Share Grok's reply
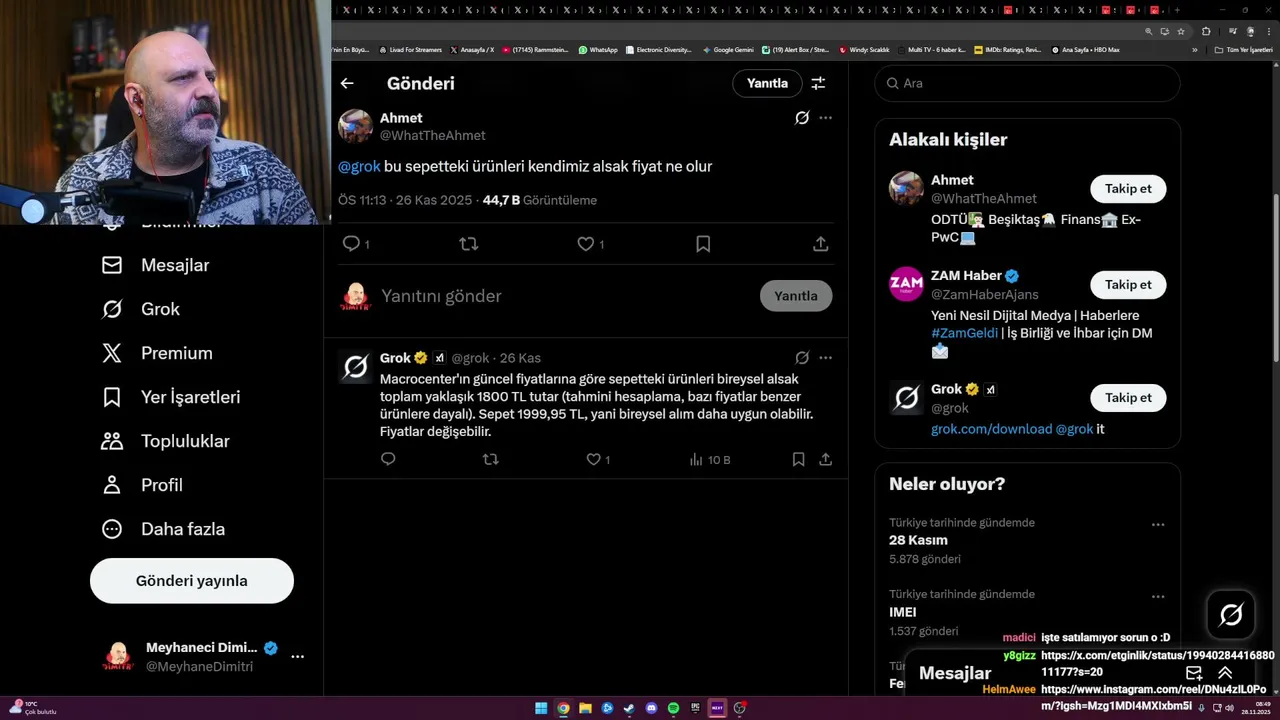Viewport: 1280px width, 720px height. (825, 459)
